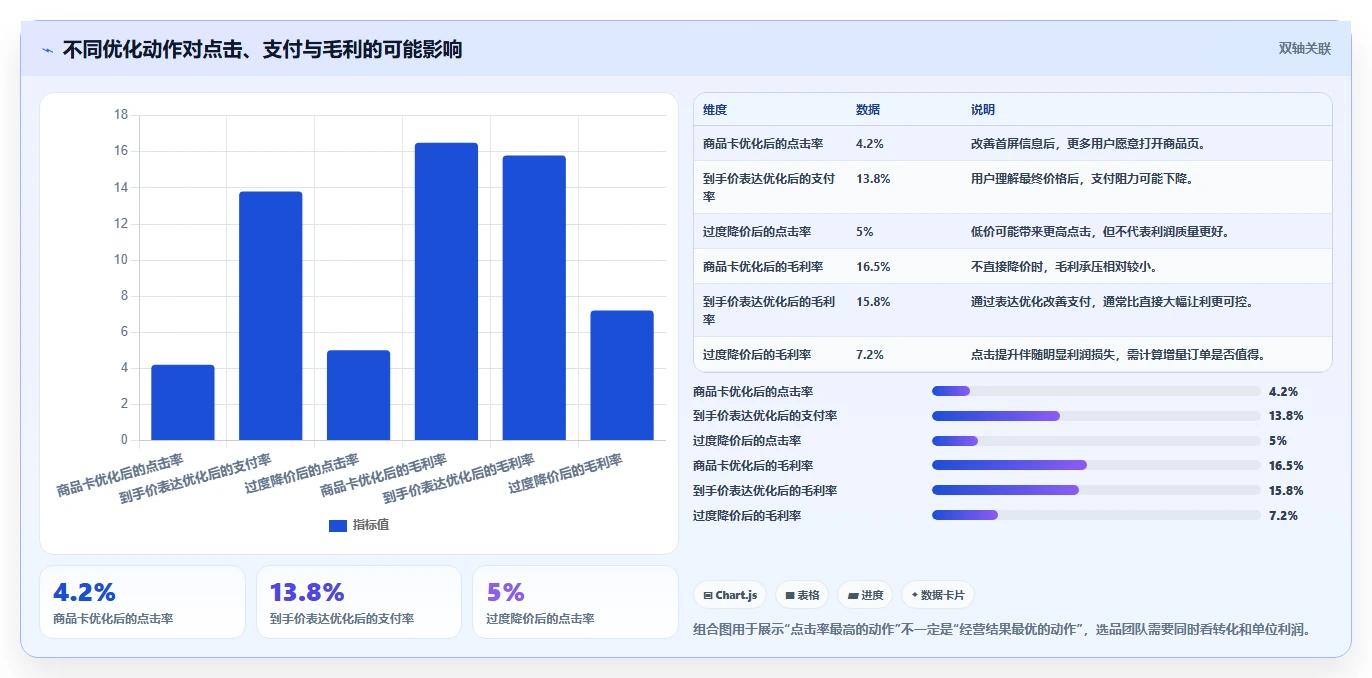Viewport: 1372px width, 678px height.
Task: Click the 15.8% progress bar
Action: click(1096, 490)
